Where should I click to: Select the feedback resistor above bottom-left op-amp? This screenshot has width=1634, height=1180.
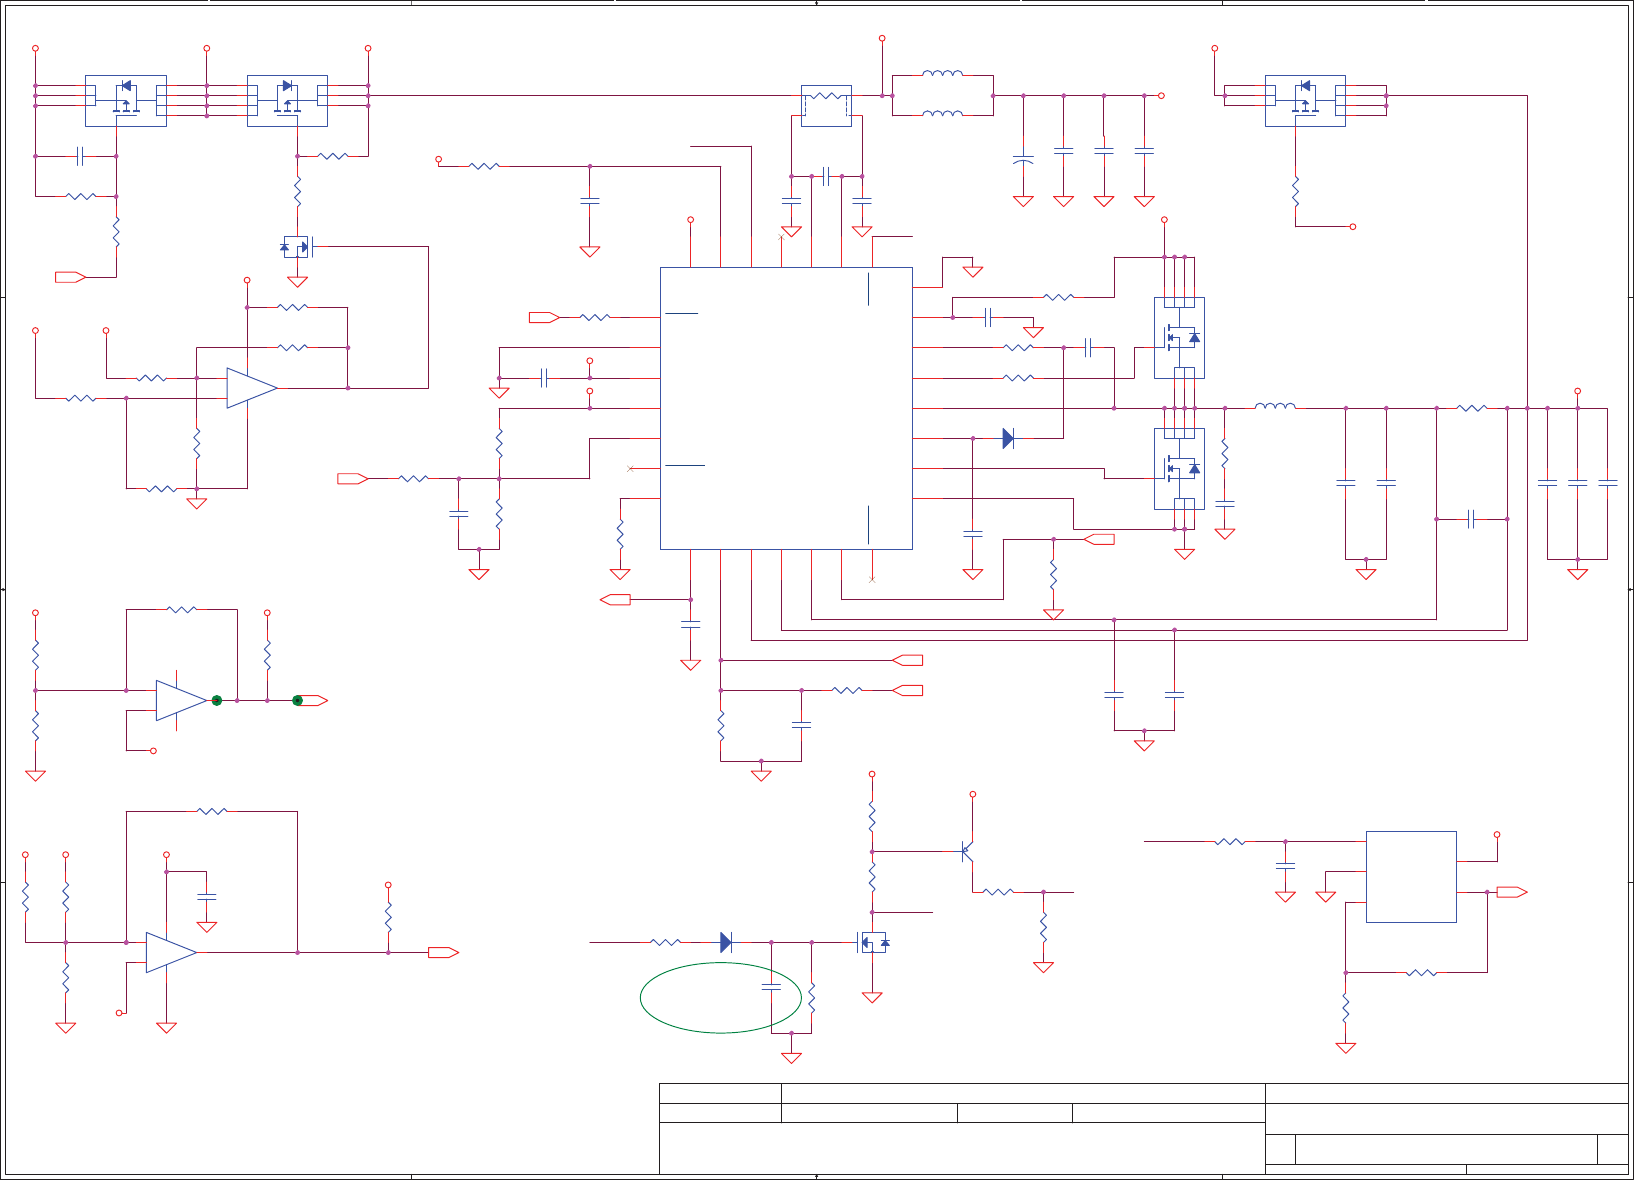tap(212, 811)
